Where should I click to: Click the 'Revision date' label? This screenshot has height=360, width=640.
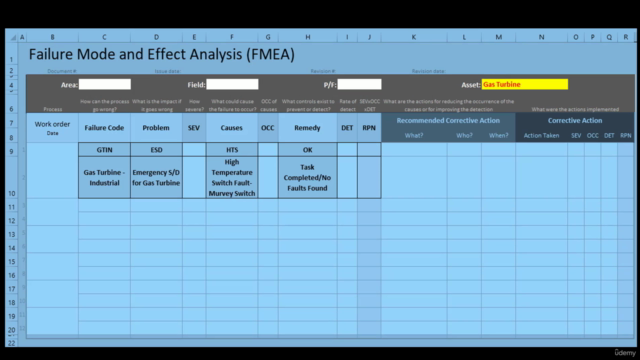[429, 71]
